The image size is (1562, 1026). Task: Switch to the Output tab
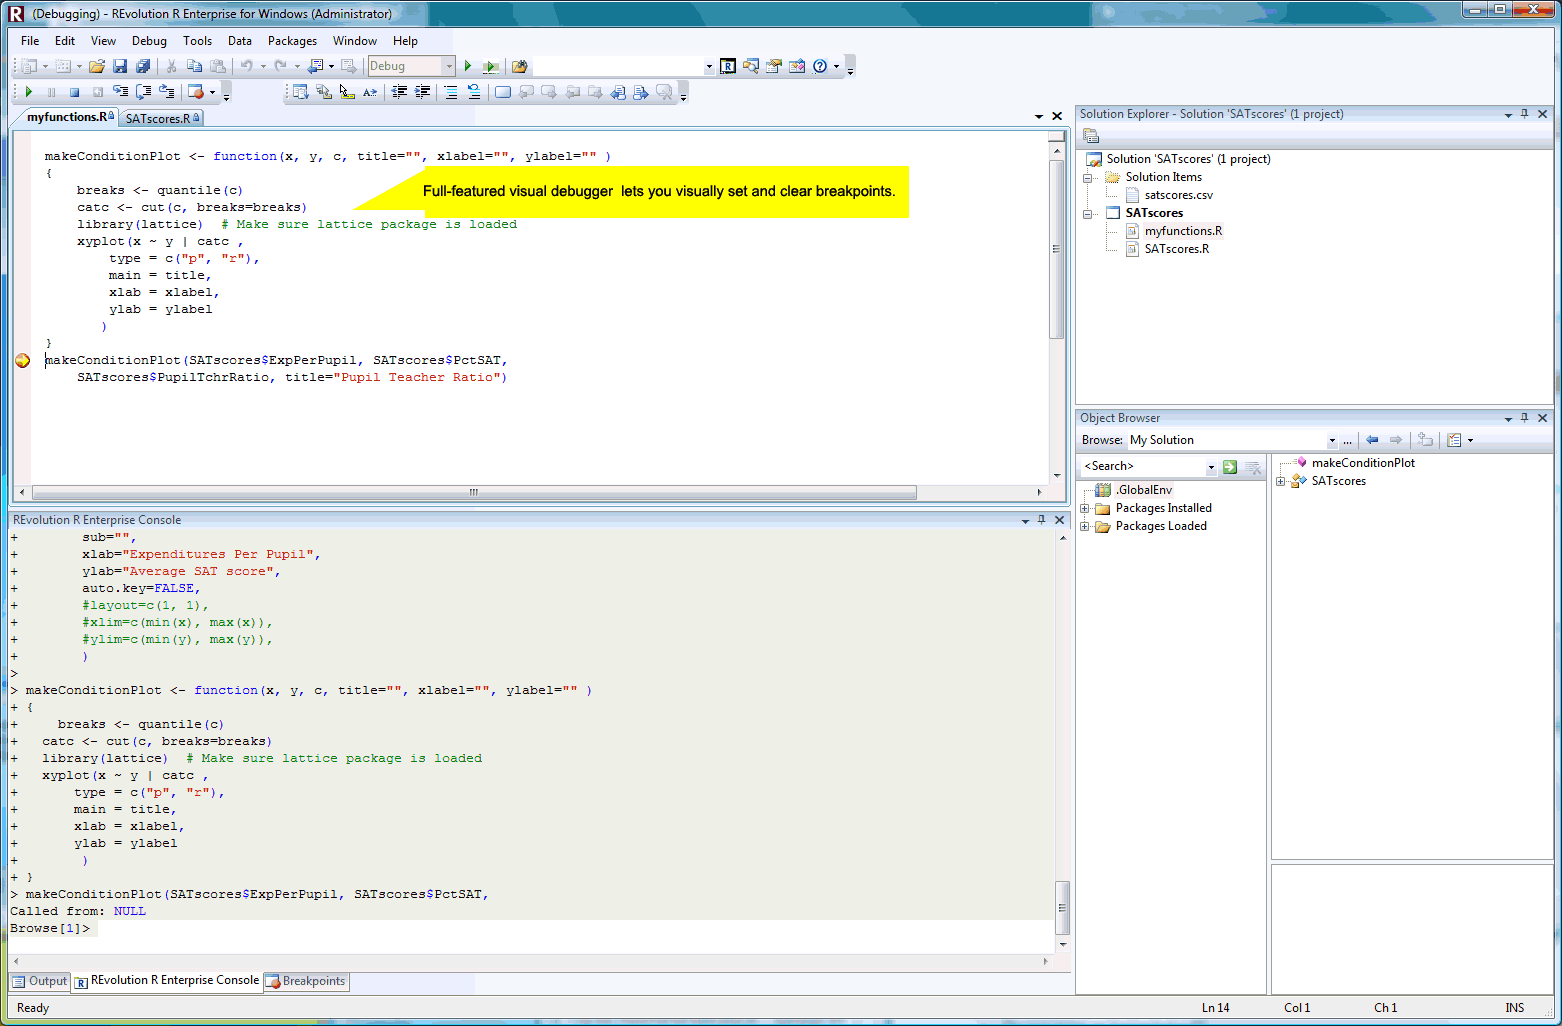(x=40, y=982)
